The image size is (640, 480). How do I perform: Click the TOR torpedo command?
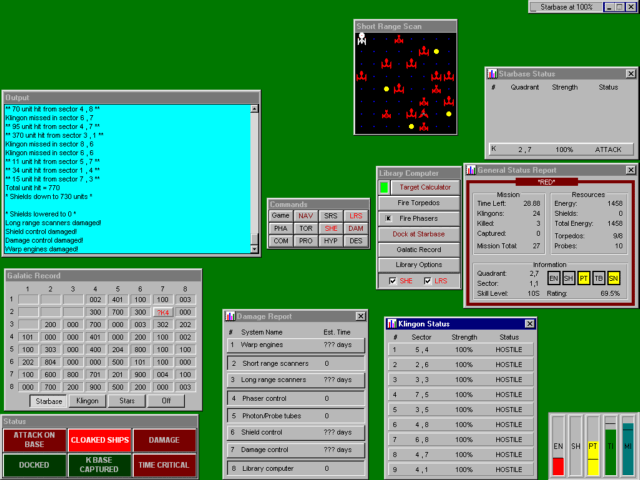click(305, 229)
